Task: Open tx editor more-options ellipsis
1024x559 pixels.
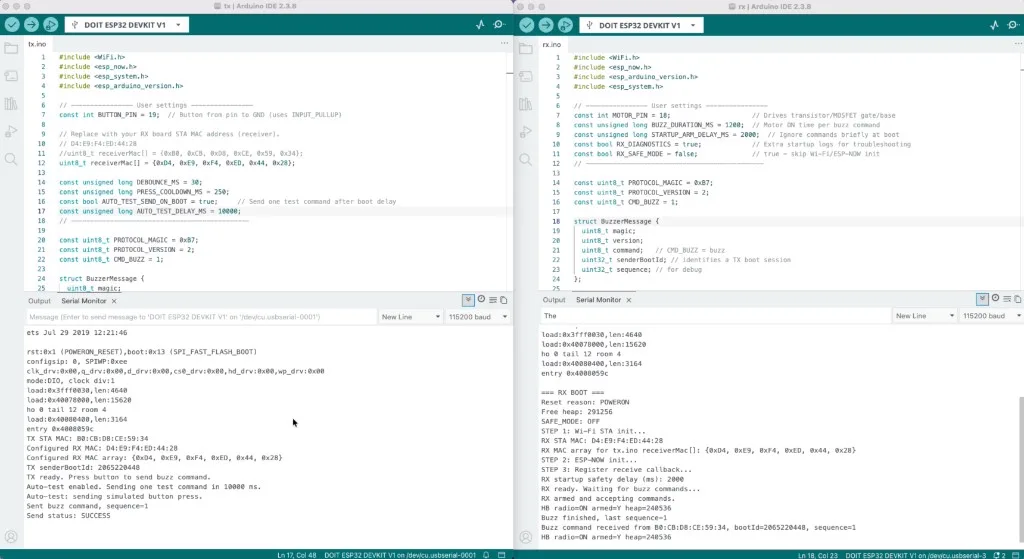Action: (504, 43)
